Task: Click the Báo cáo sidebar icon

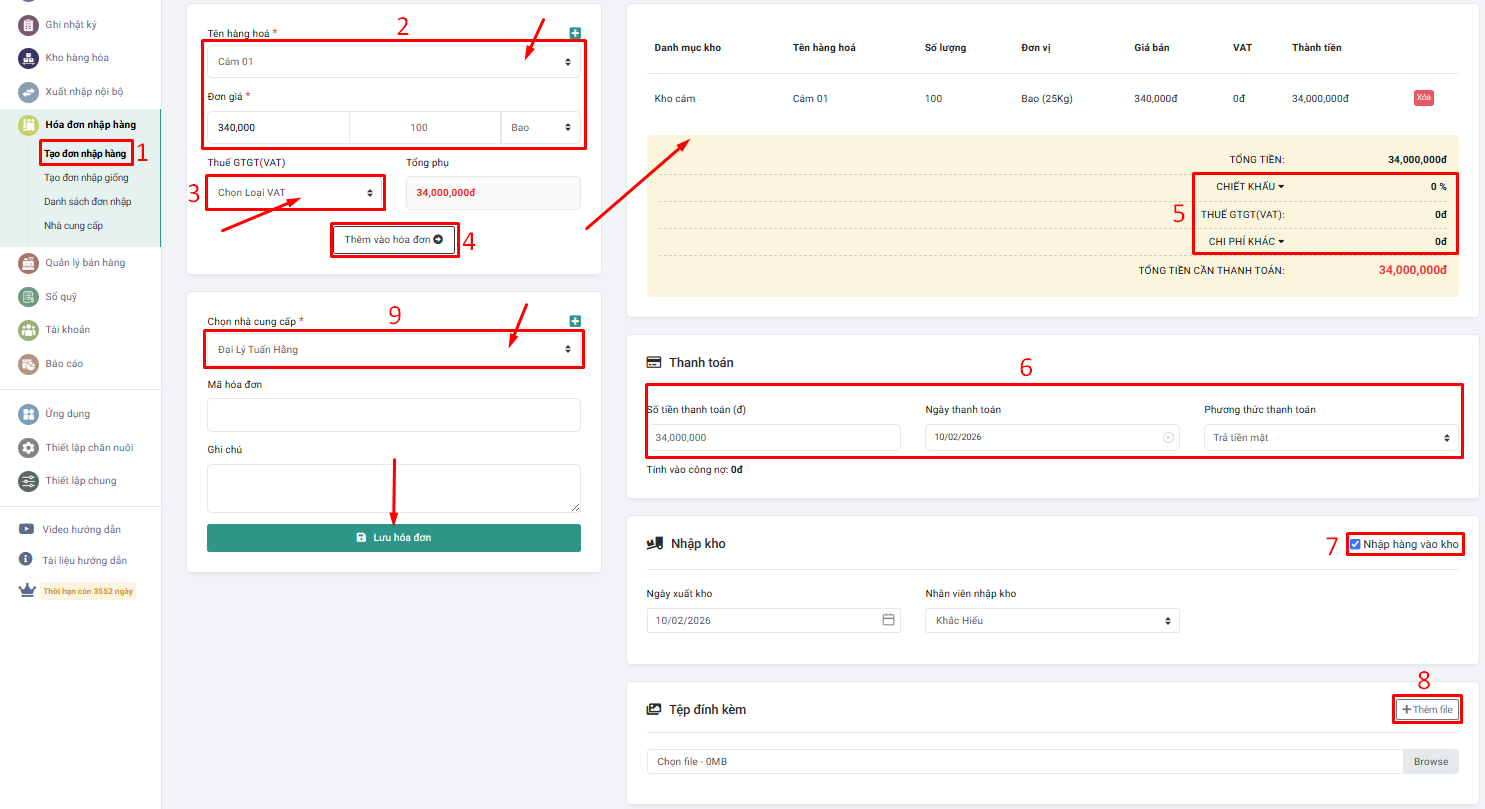Action: (29, 363)
